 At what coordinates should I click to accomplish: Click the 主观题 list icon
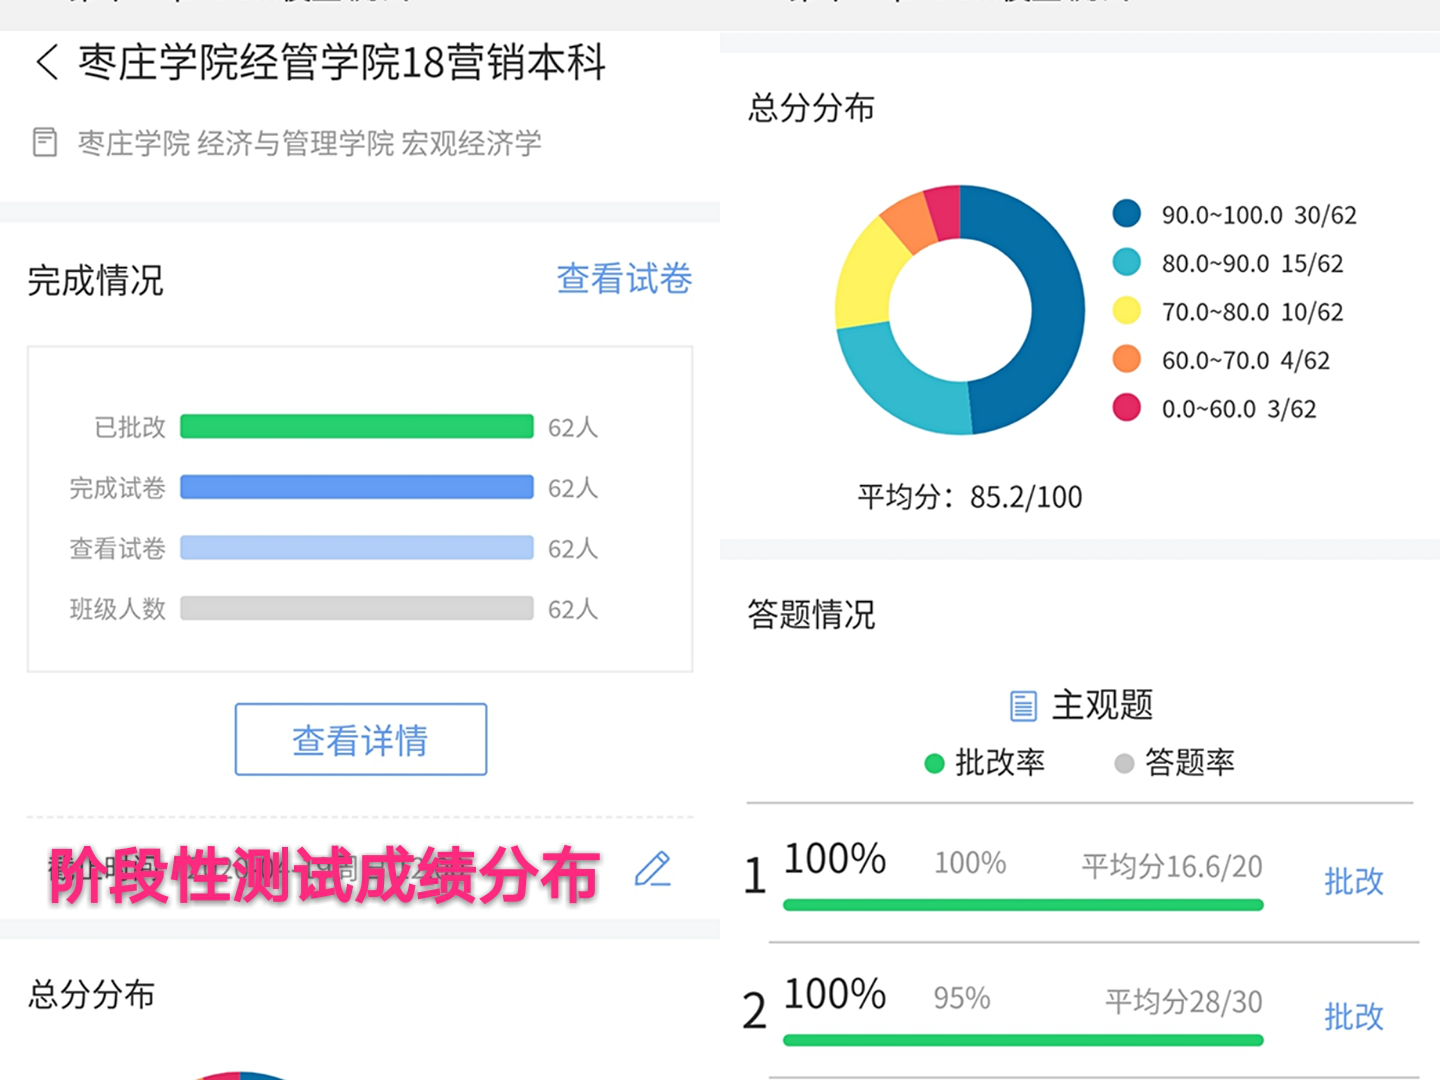tap(1023, 706)
